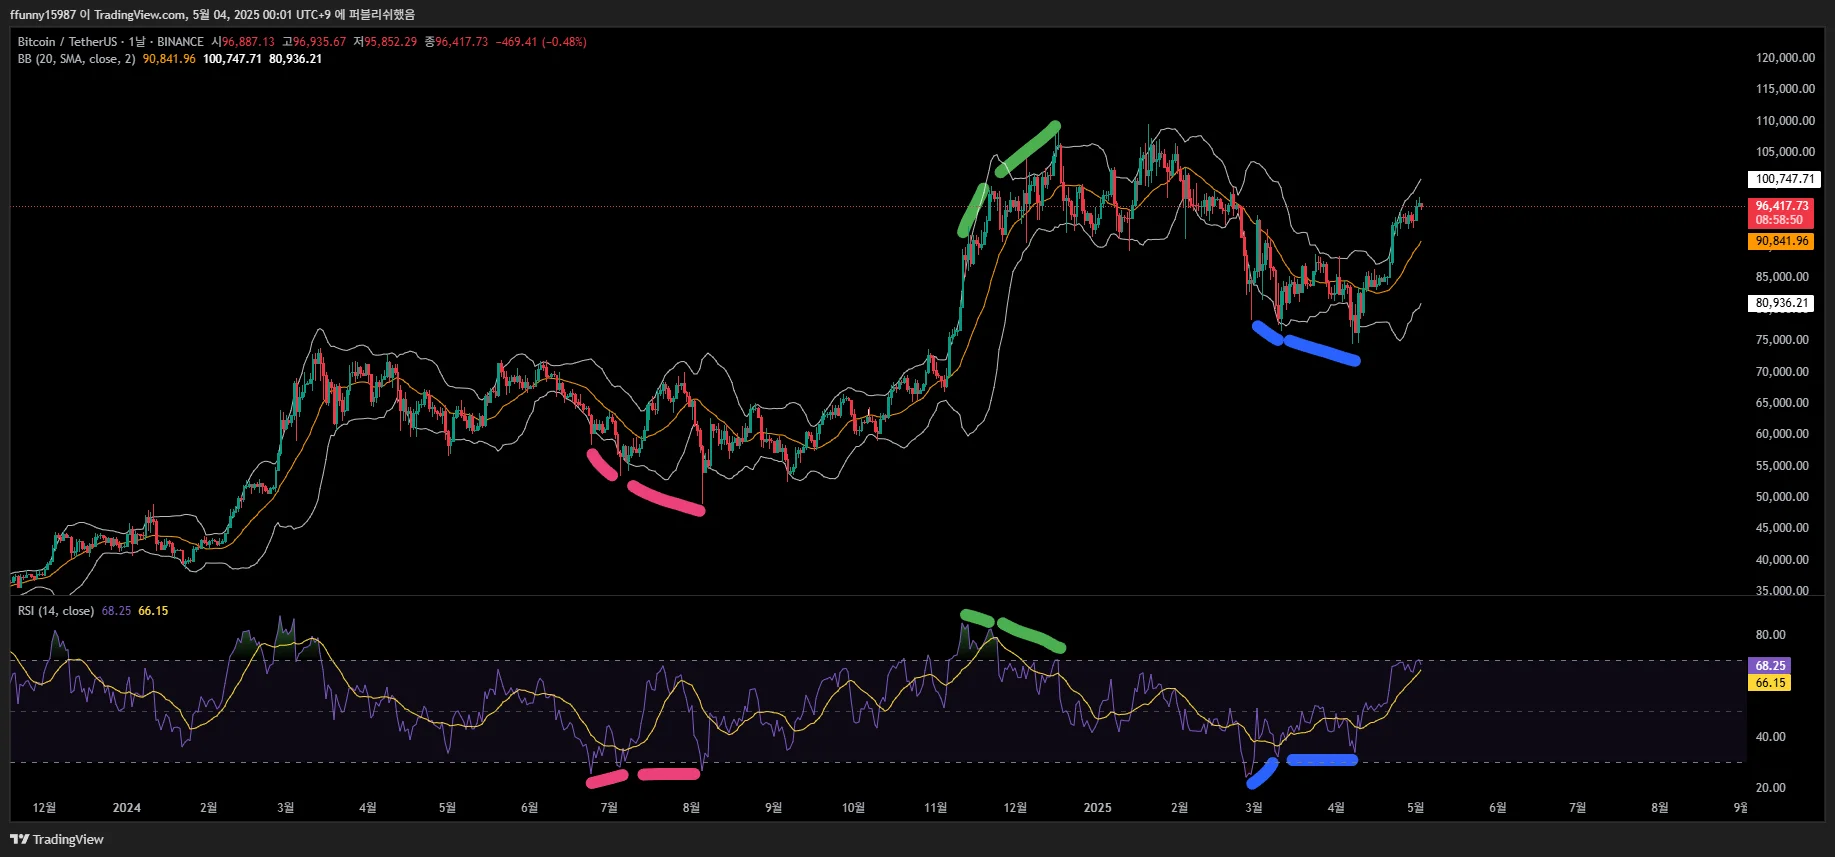Click the TradingView logo at the bottom
This screenshot has height=857, width=1835.
57,839
